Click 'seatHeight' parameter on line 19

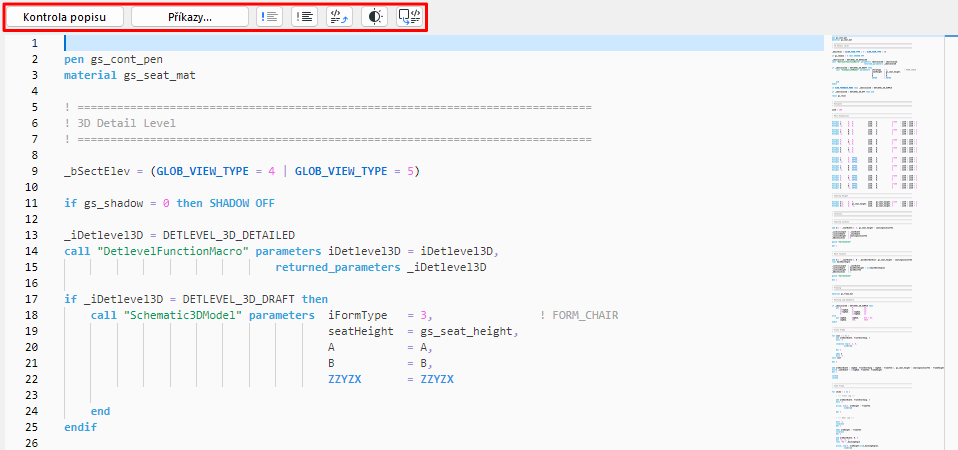tap(361, 331)
